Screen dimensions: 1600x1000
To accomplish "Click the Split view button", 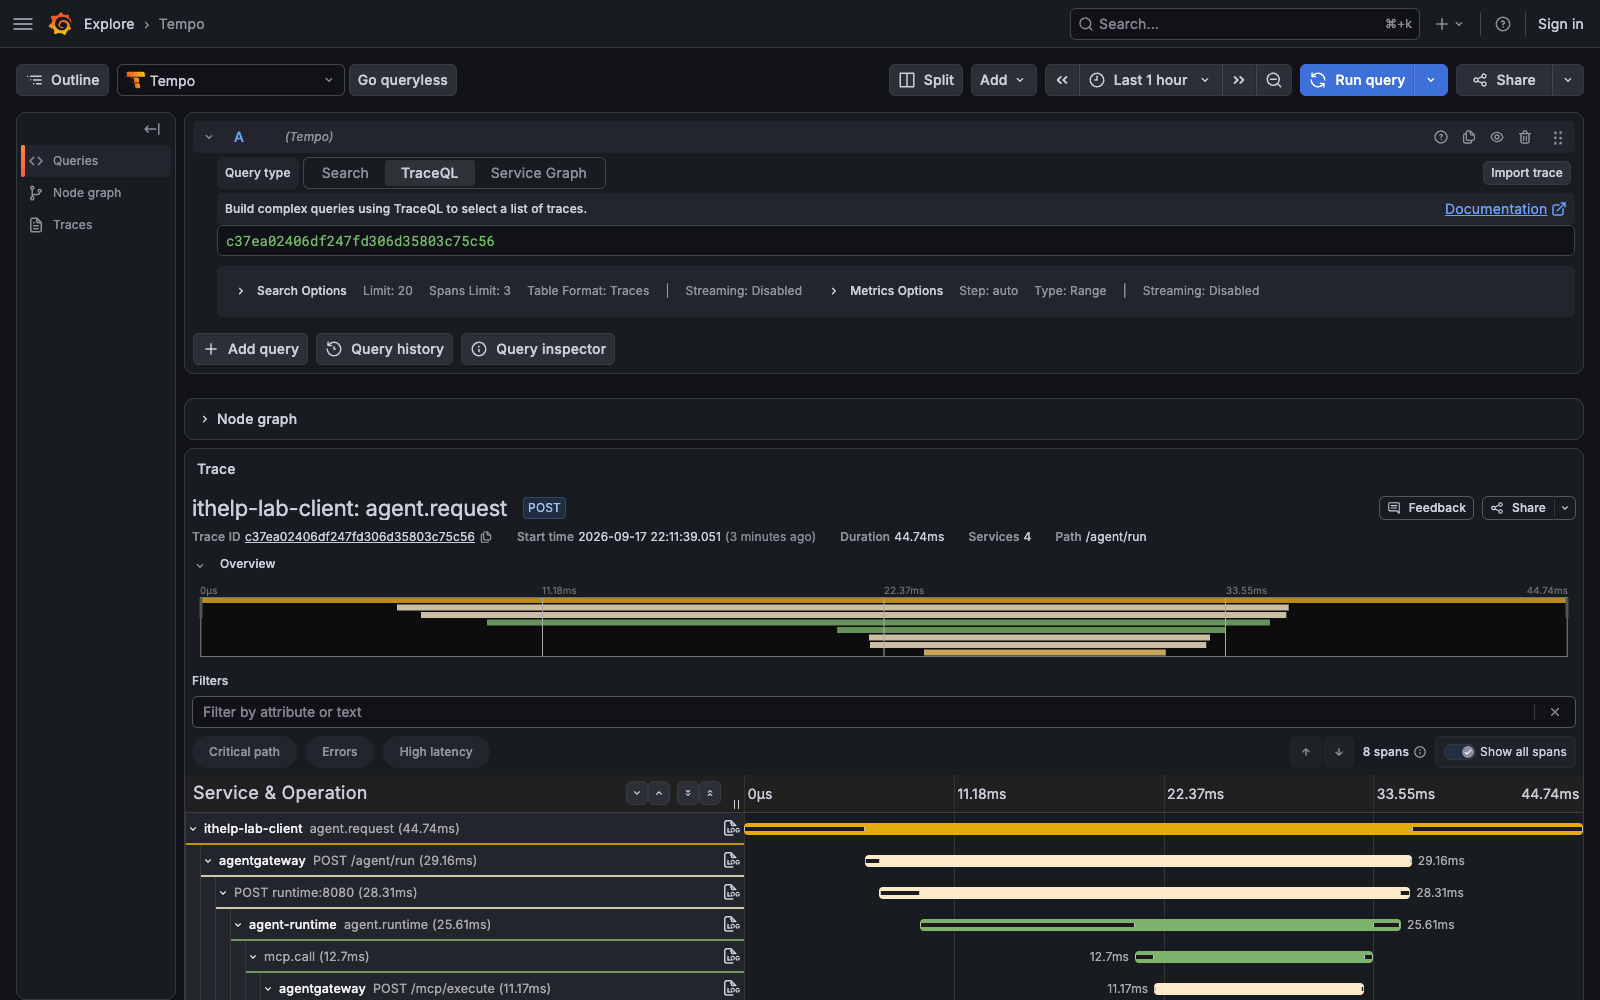I will coord(926,80).
